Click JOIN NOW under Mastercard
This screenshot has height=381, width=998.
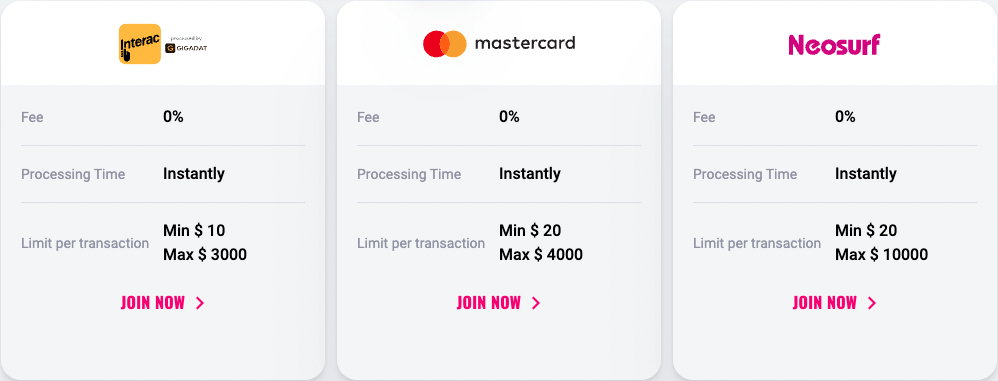pyautogui.click(x=489, y=303)
